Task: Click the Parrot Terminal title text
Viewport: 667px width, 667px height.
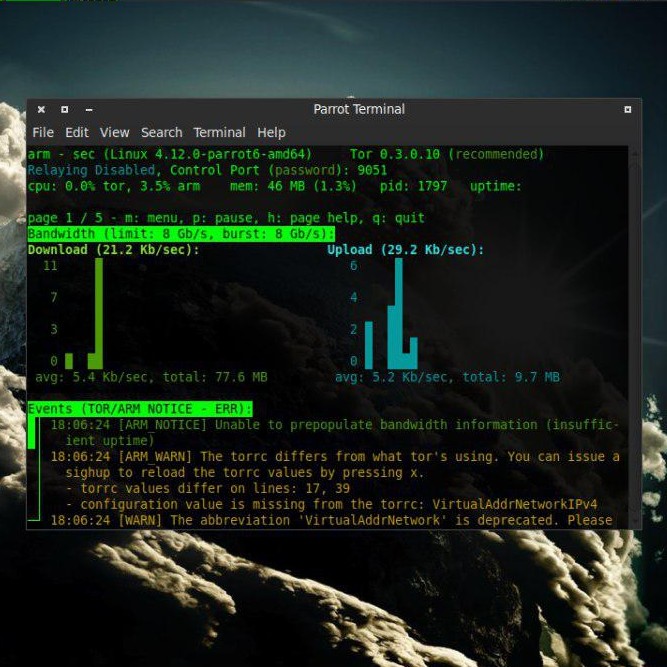Action: click(x=359, y=109)
